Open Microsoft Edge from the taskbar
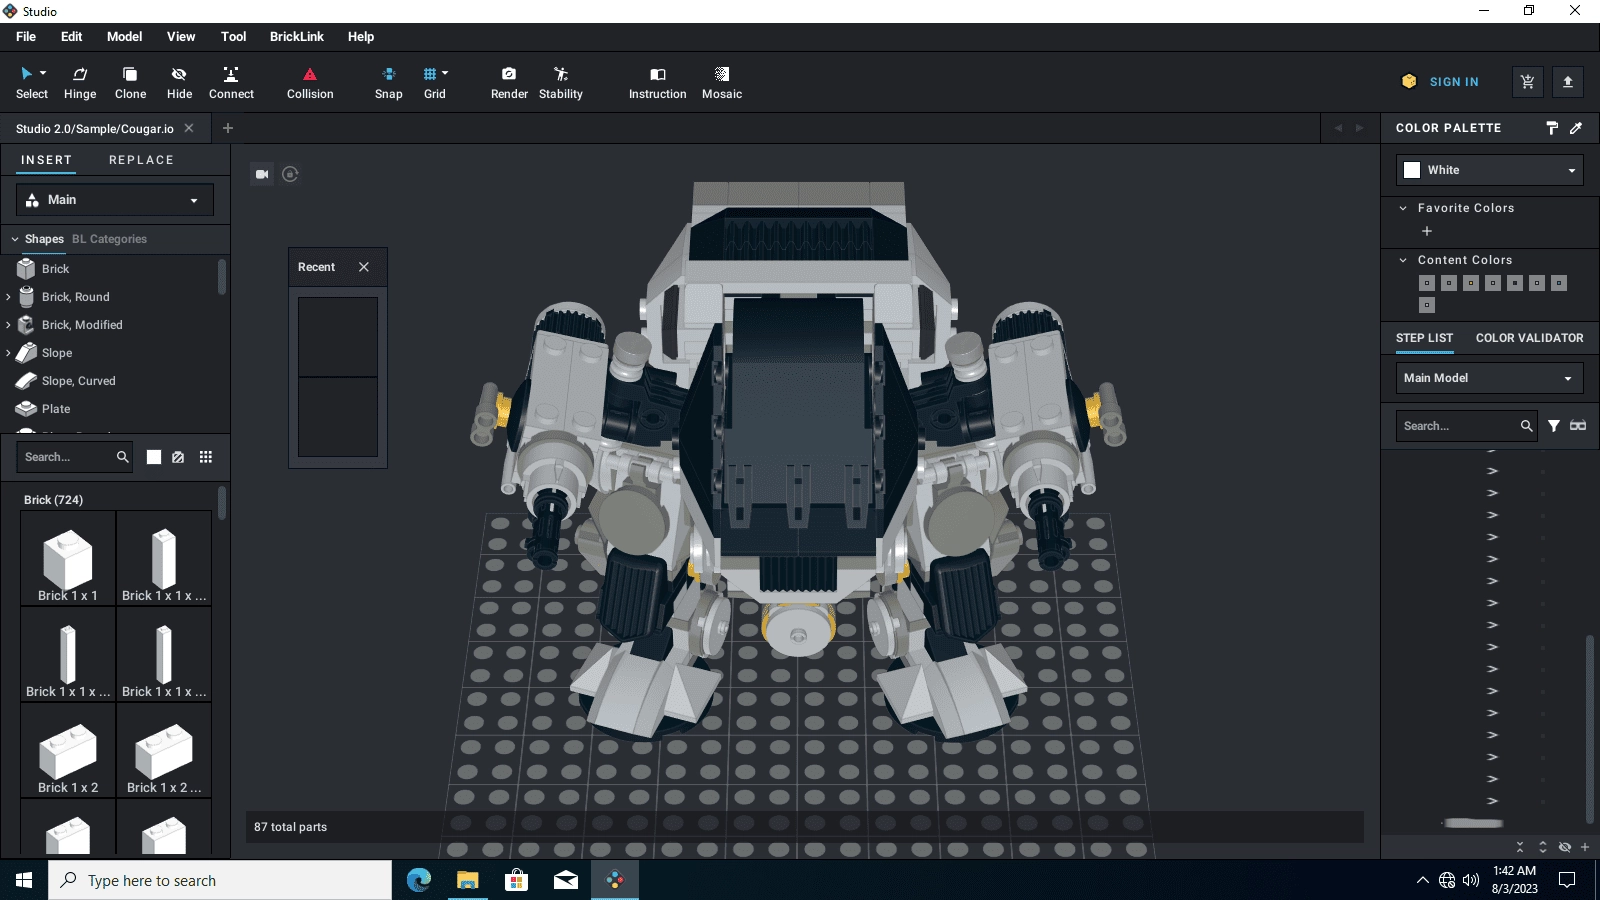 (419, 880)
